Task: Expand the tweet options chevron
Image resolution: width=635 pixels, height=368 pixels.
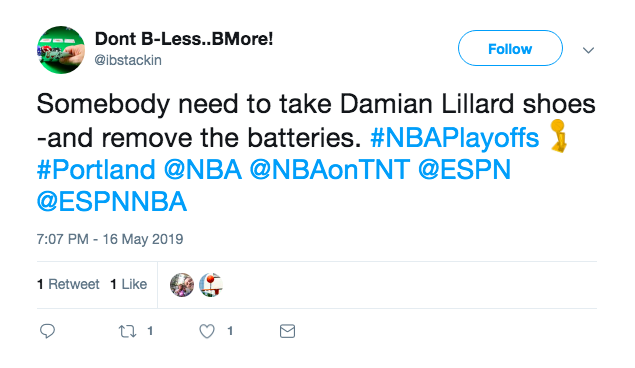Action: 588,50
